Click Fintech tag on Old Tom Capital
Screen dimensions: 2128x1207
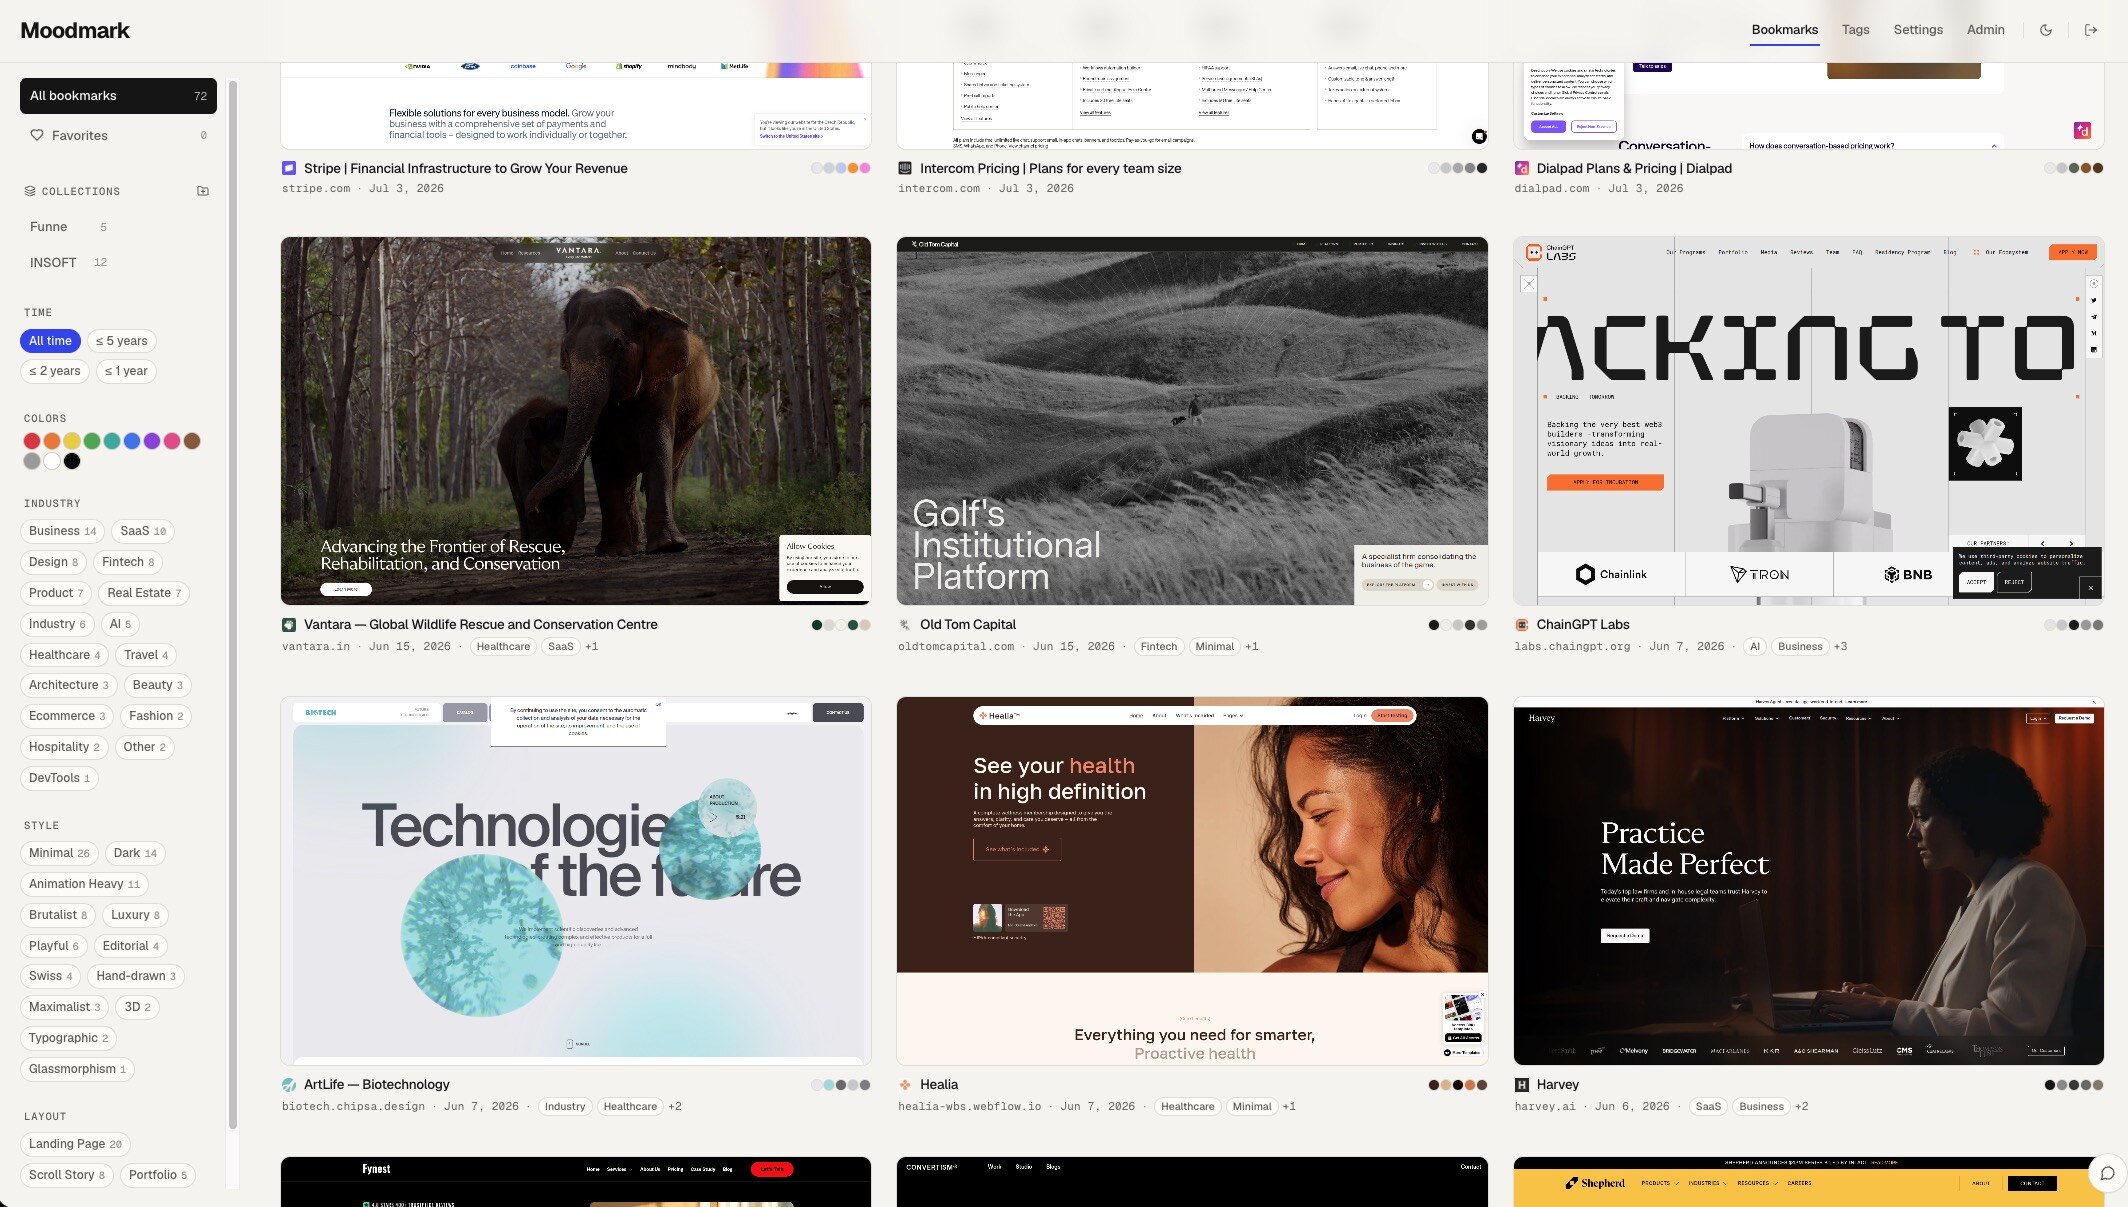(1158, 647)
